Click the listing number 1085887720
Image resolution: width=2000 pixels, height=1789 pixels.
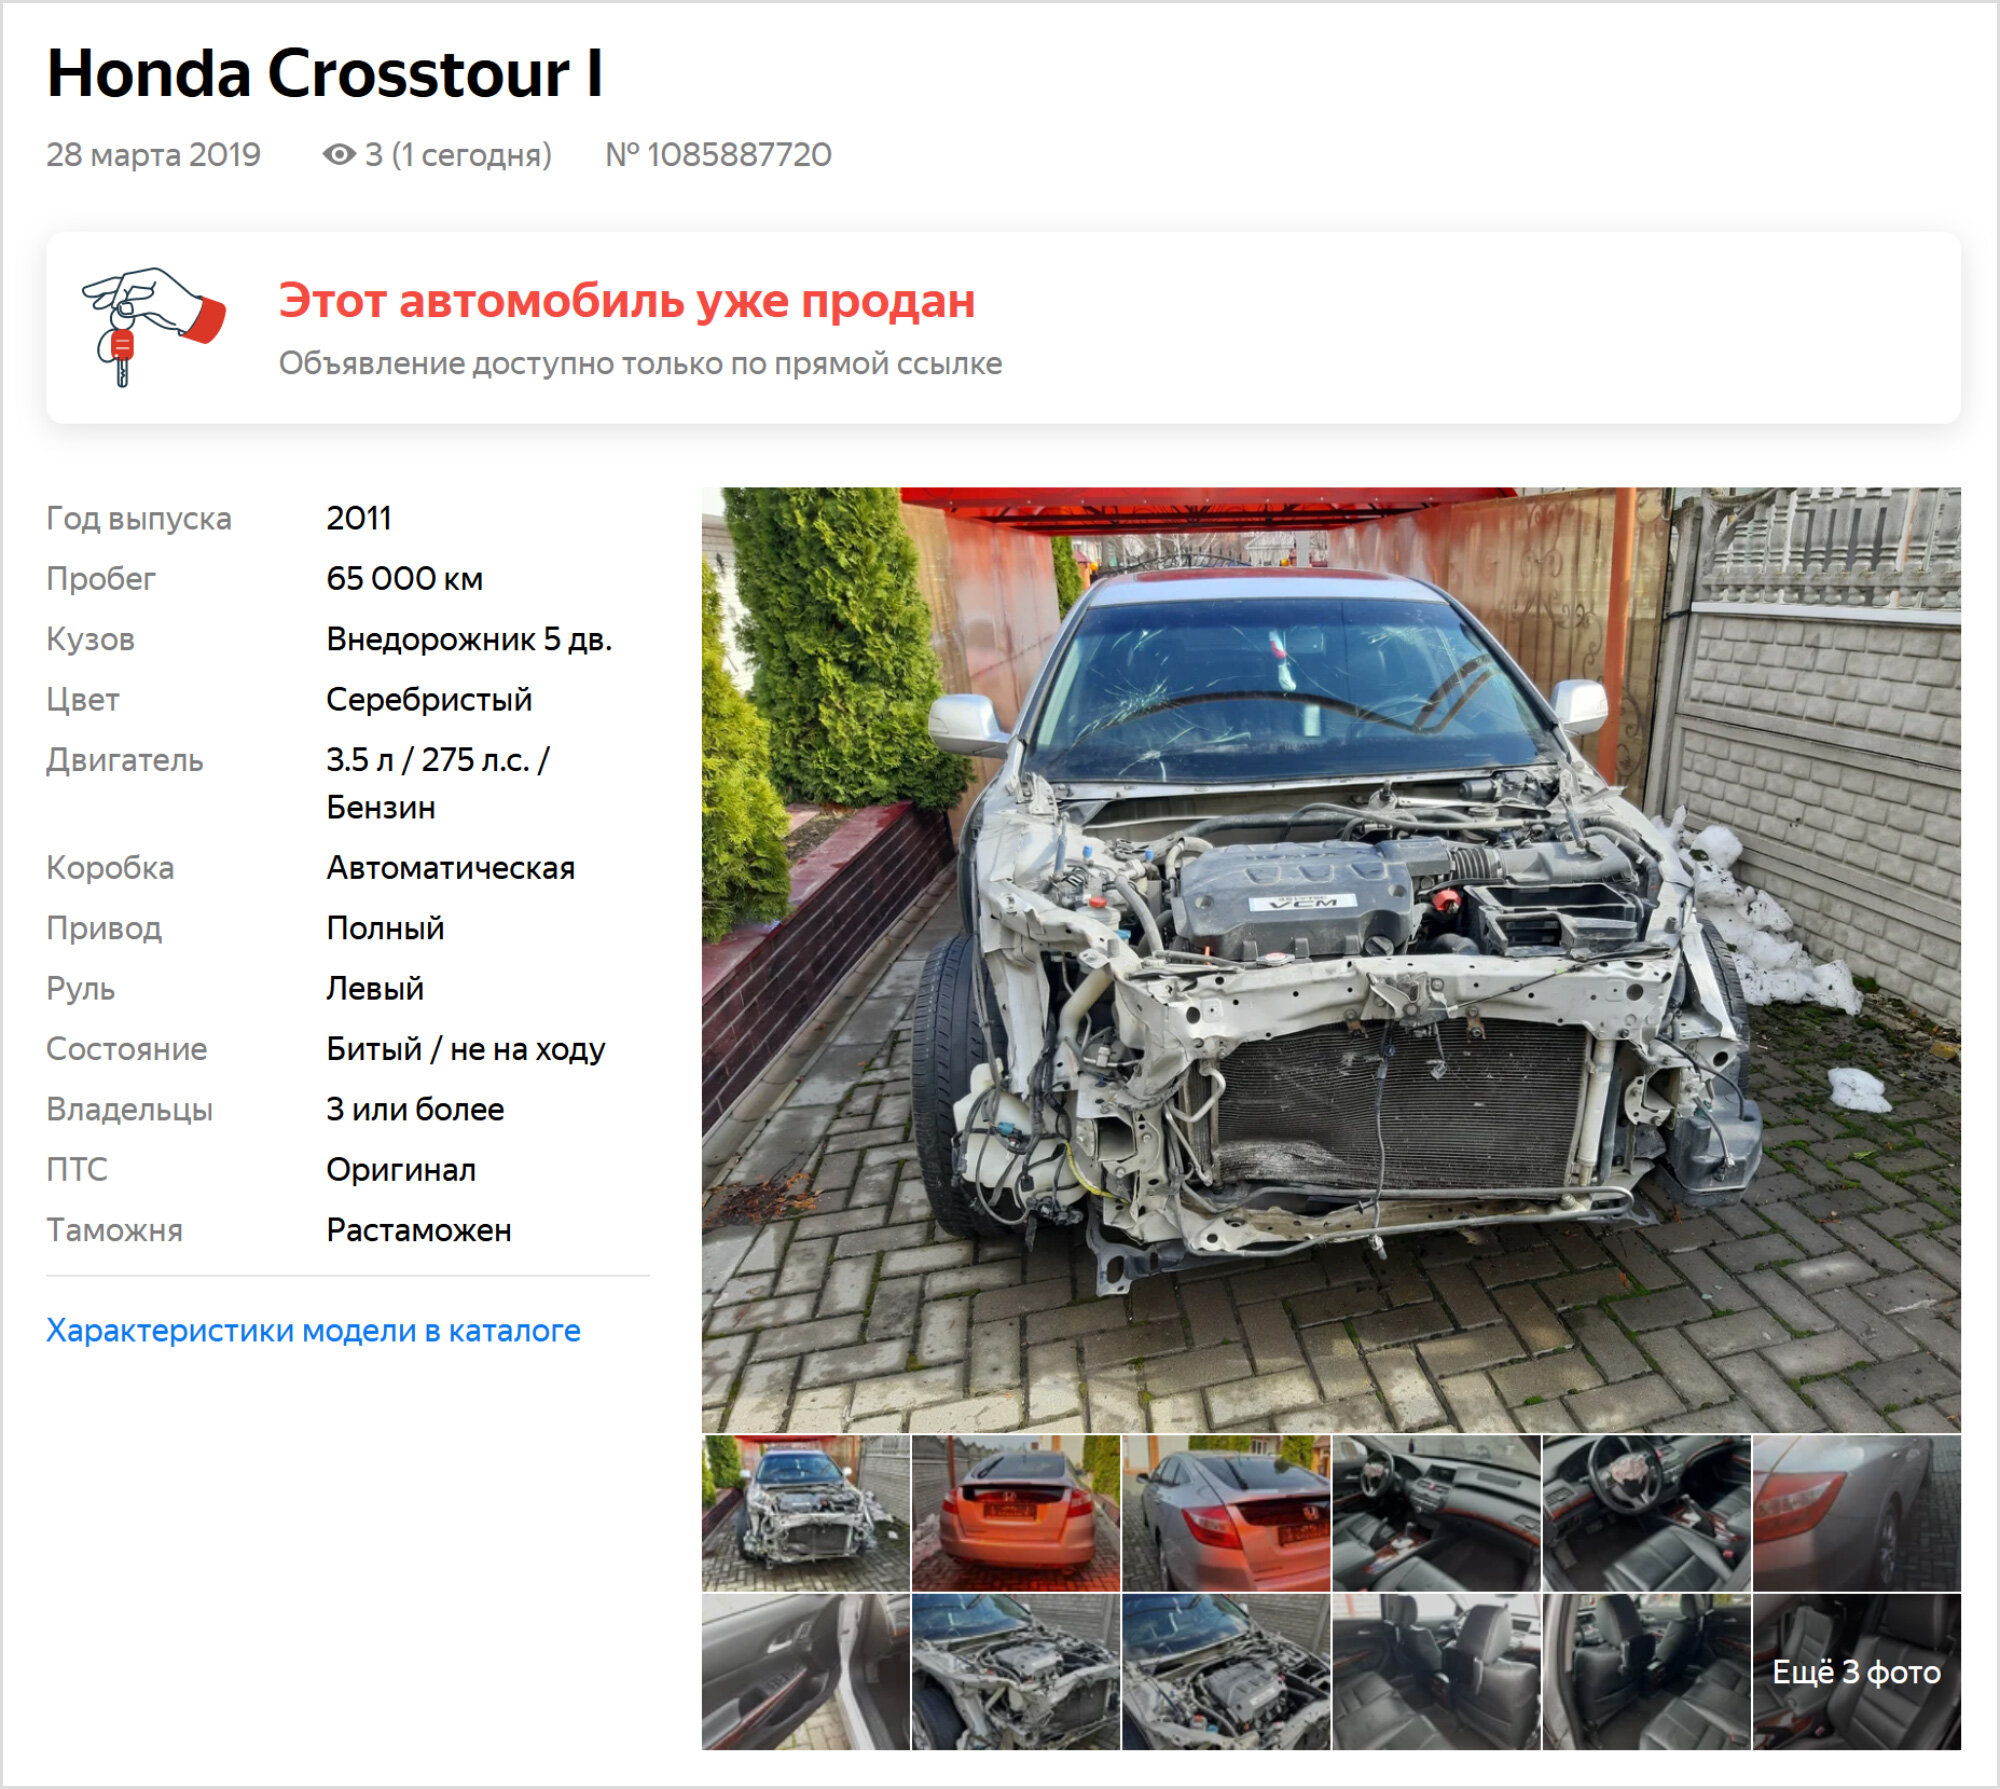tap(718, 154)
